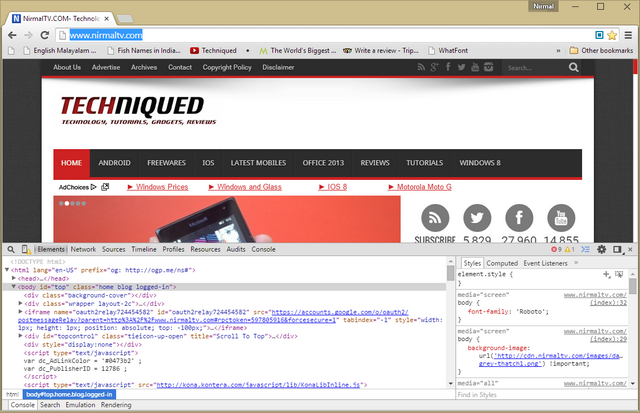
Task: Reload the page with the refresh icon
Action: tap(44, 35)
